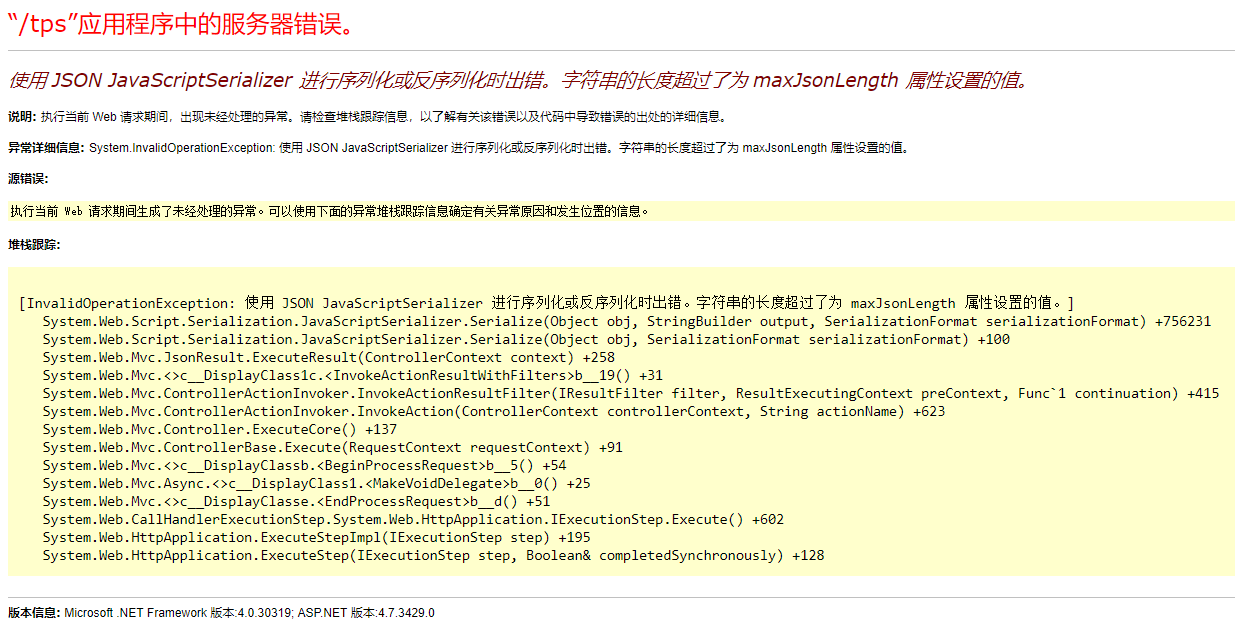The image size is (1235, 640).
Task: Click the InvokeActionResultFilter stack trace line
Action: (x=631, y=394)
